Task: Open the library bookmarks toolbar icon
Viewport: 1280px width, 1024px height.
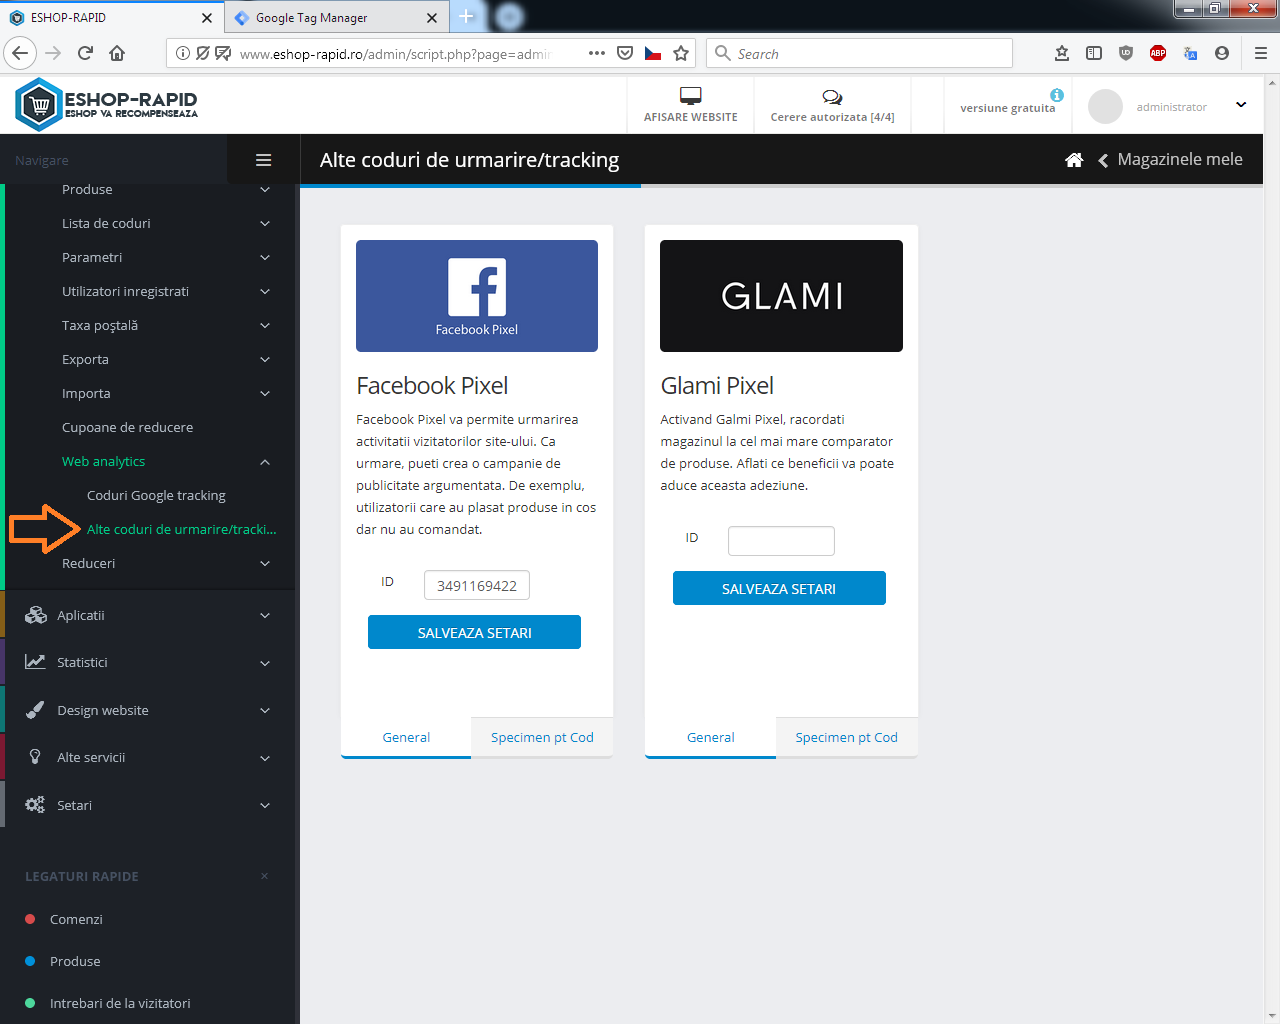Action: coord(1062,53)
